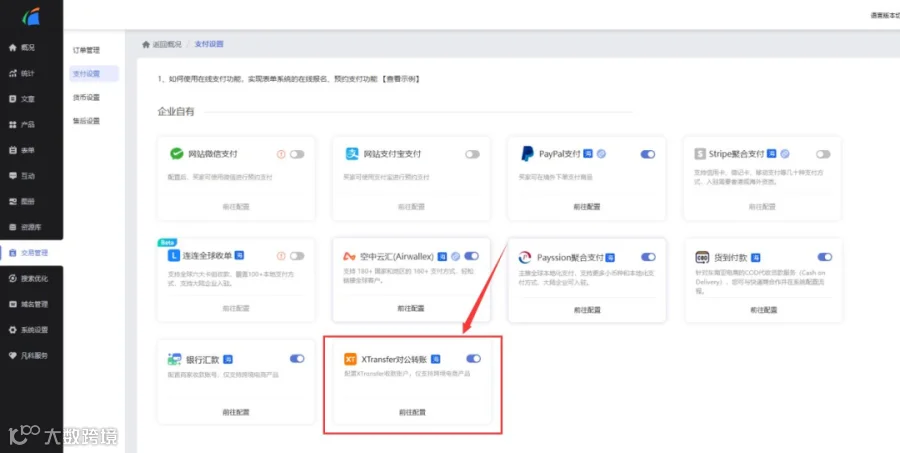
Task: Disable the 货到付款 switch
Action: click(825, 257)
